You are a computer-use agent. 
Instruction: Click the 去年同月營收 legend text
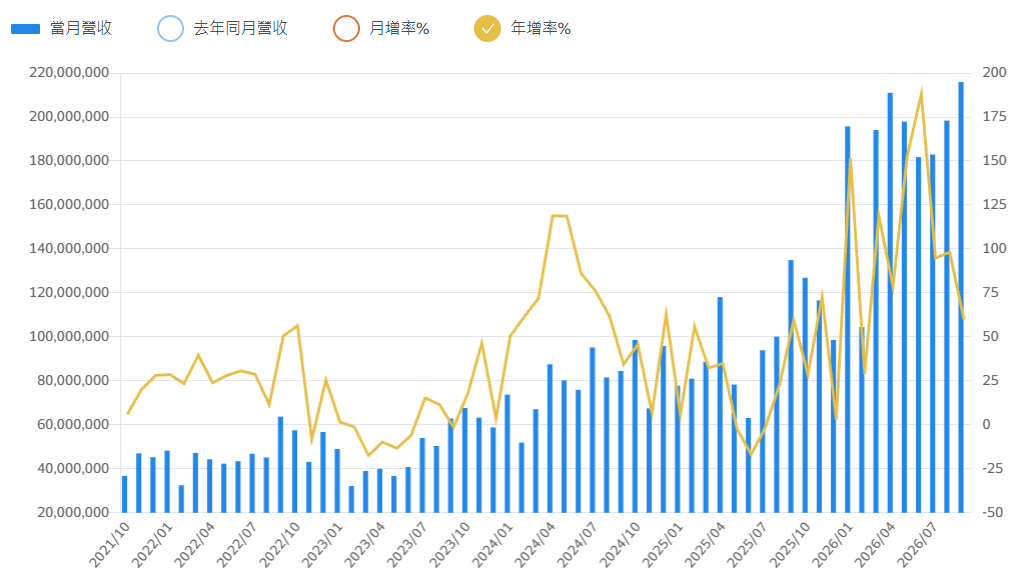pos(241,28)
